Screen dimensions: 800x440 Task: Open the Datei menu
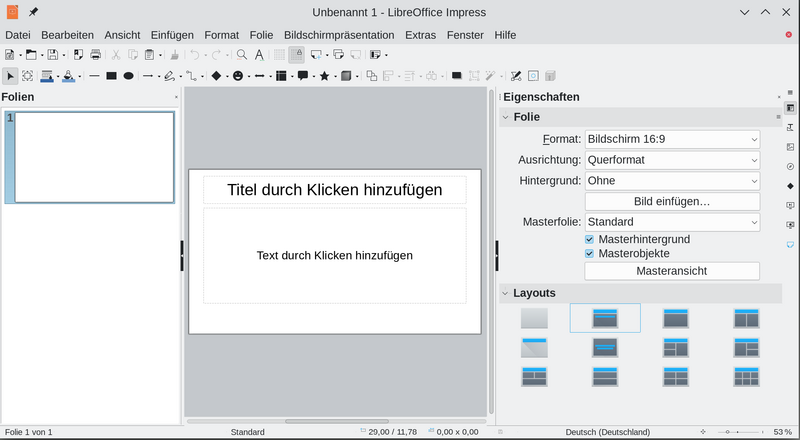(x=18, y=35)
